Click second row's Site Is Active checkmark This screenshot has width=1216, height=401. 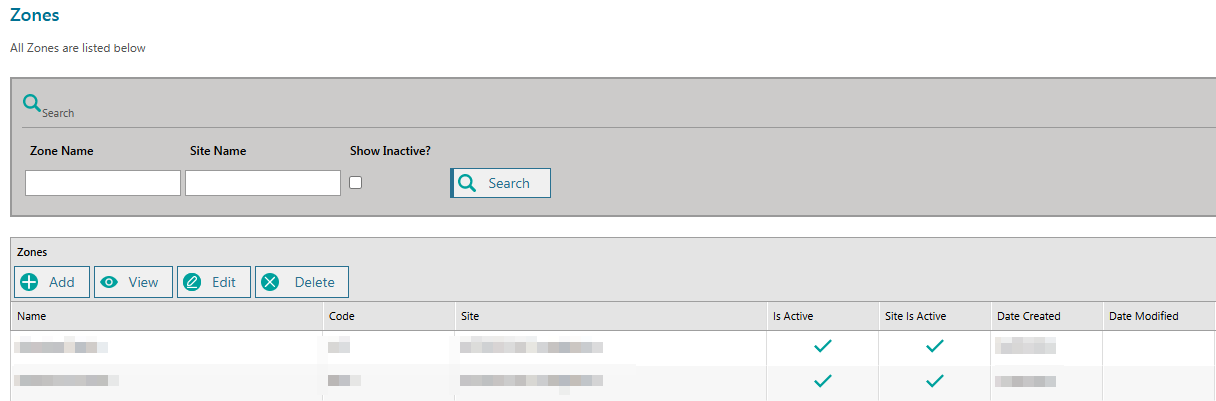(935, 381)
